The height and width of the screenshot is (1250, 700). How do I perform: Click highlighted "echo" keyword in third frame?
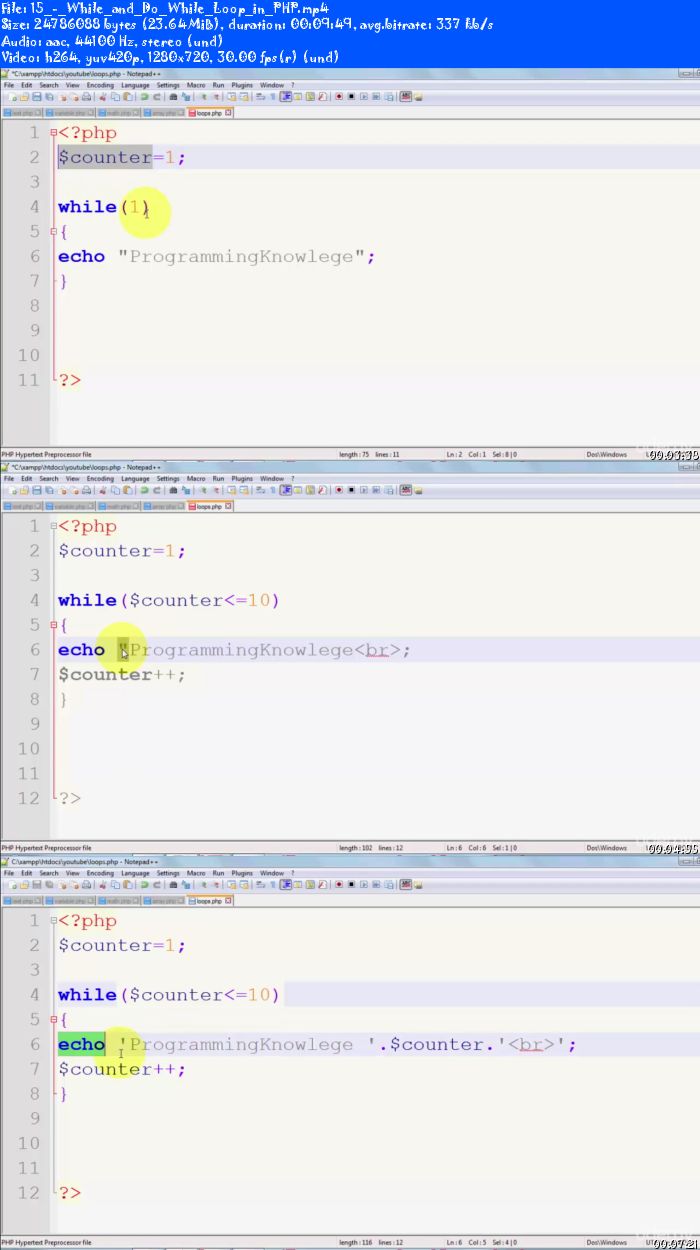(81, 1045)
